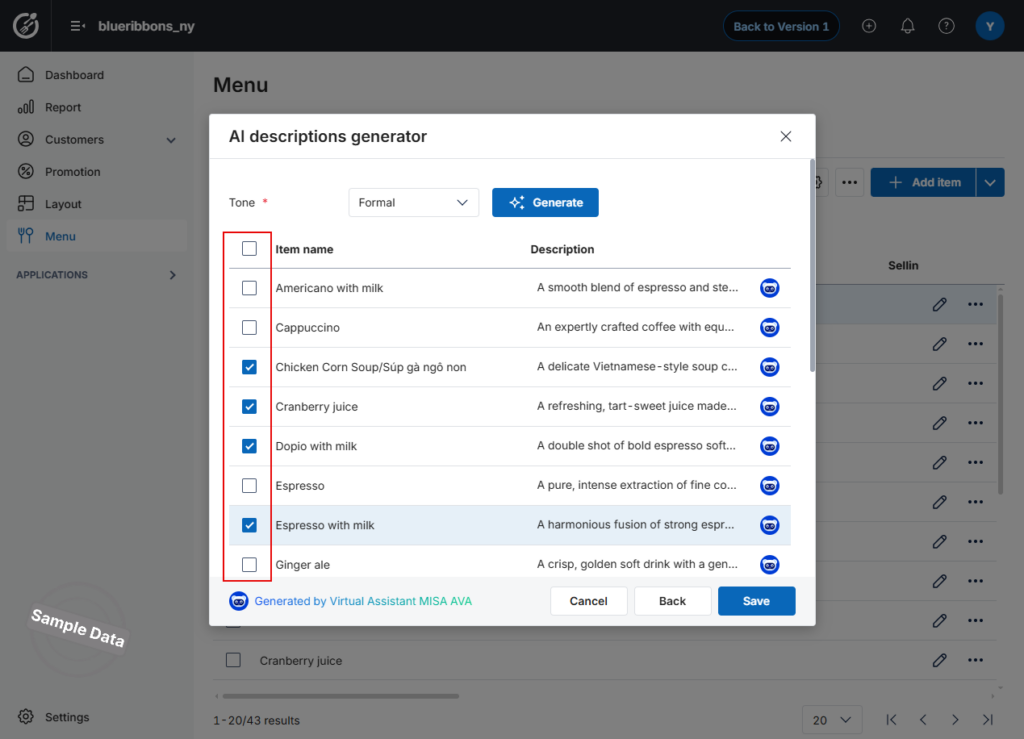Click the edit pencil in the background Cranberry juice row
The height and width of the screenshot is (739, 1024).
(x=939, y=660)
